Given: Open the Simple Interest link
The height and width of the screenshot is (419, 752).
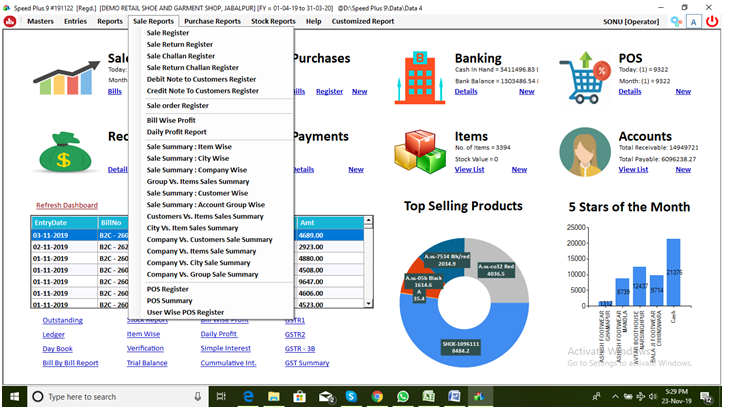Looking at the screenshot, I should tap(225, 349).
